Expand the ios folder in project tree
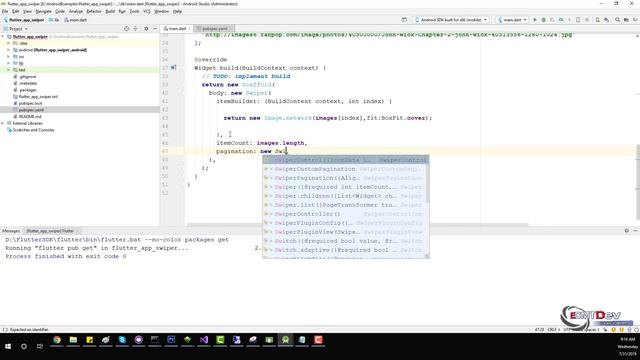This screenshot has height=360, width=640. click(x=8, y=57)
